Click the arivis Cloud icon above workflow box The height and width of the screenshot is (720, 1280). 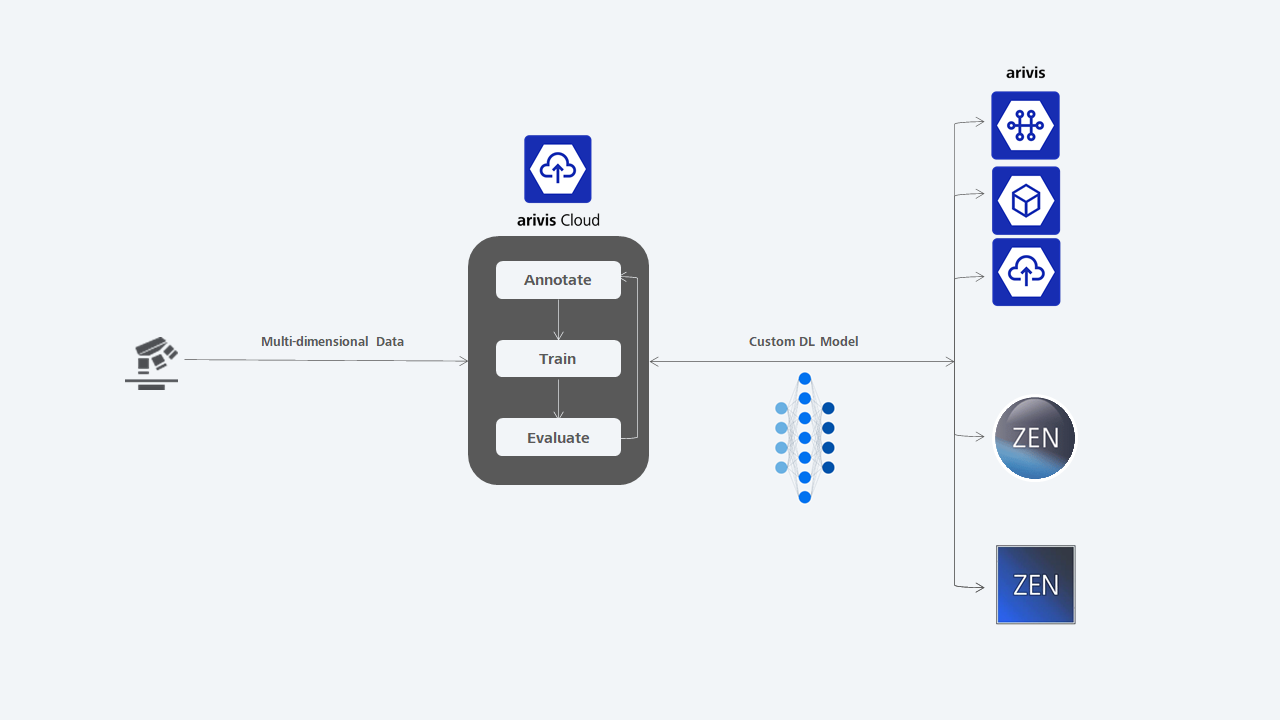click(x=558, y=169)
